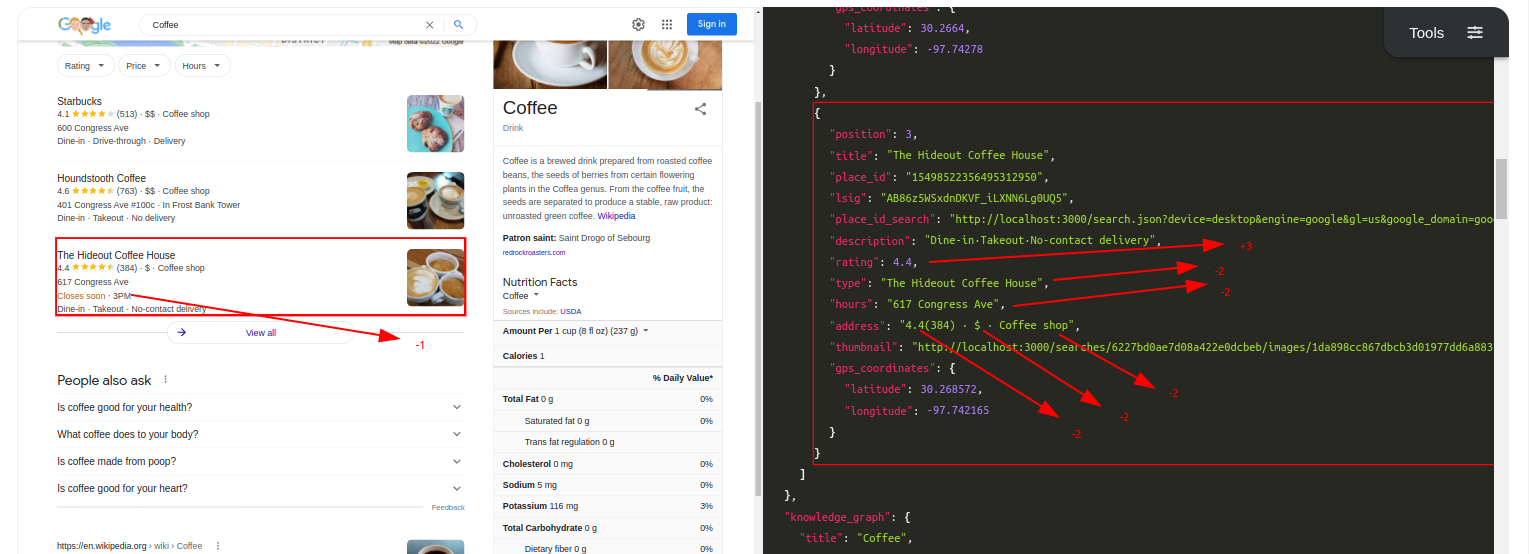Open the Tools panel button
Viewport: 1529px width, 554px height.
[x=1446, y=33]
